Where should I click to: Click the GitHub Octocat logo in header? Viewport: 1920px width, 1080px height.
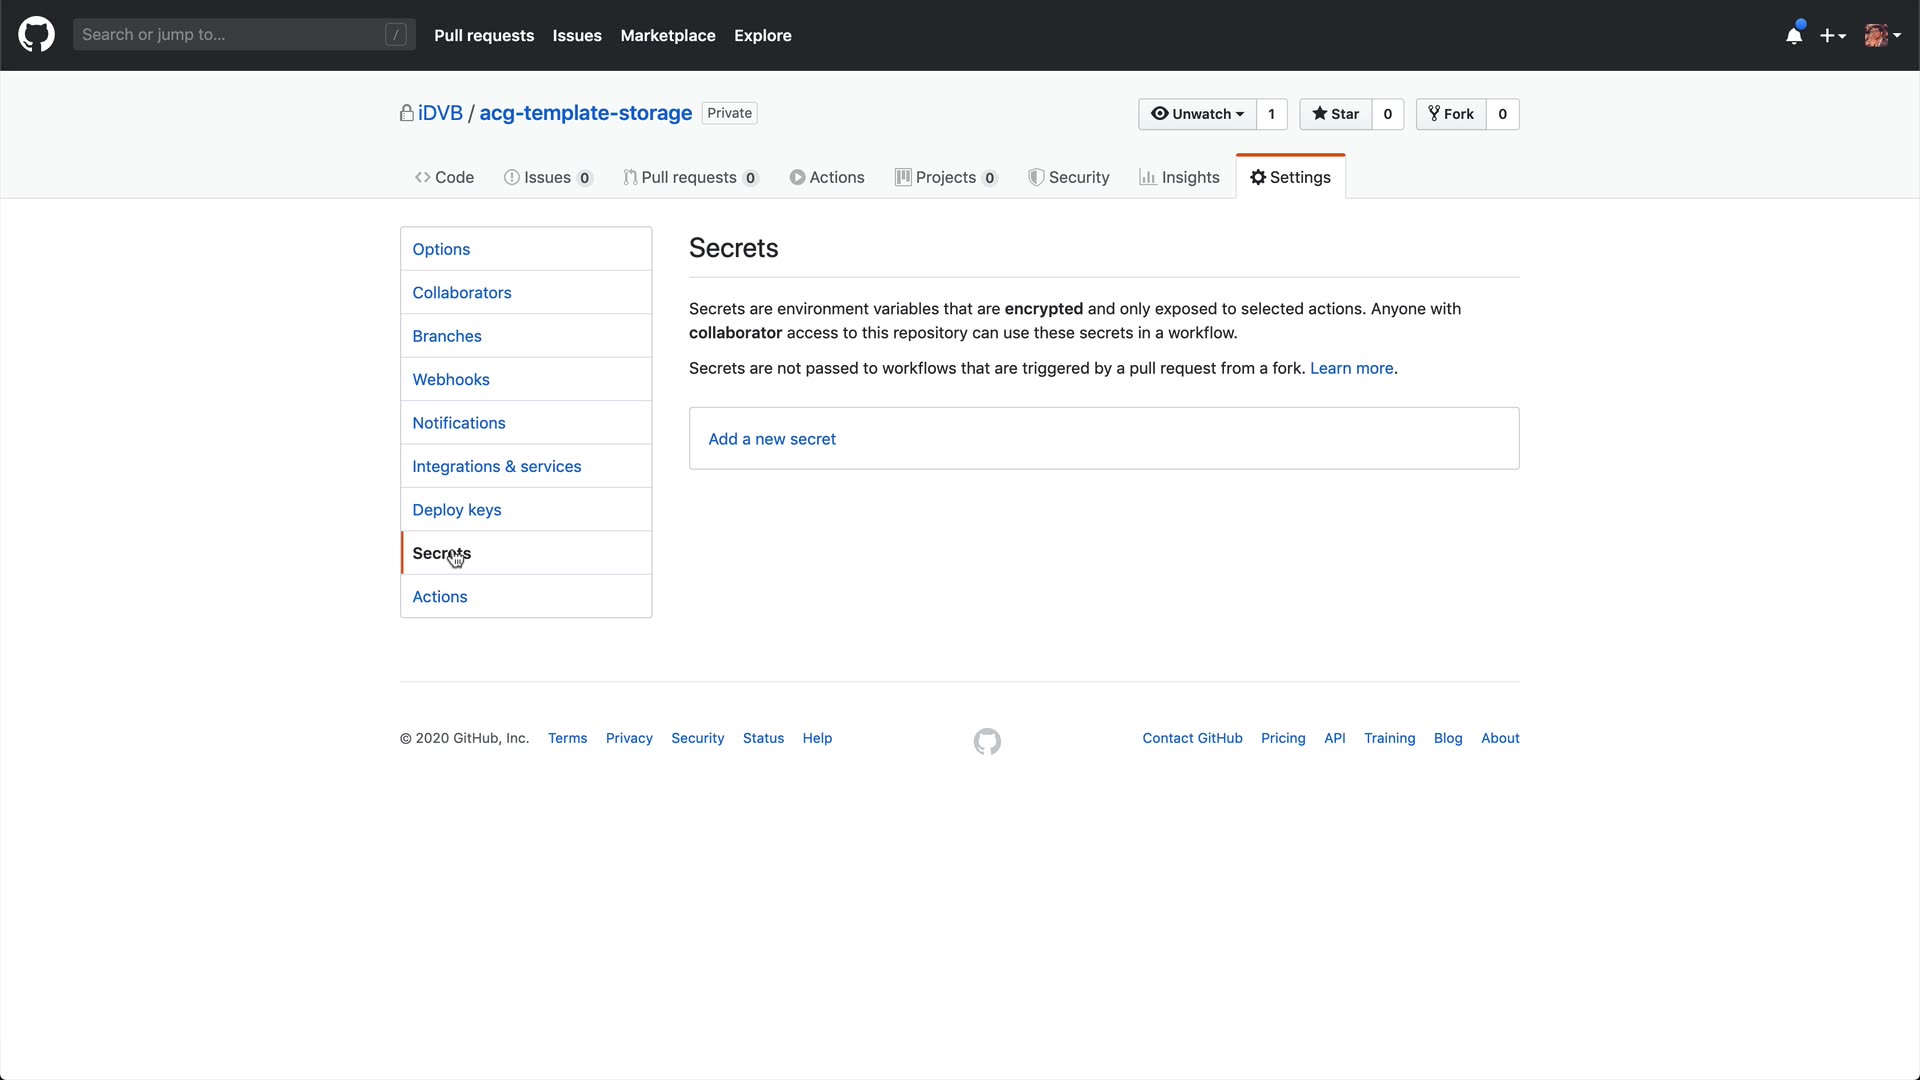click(x=37, y=35)
